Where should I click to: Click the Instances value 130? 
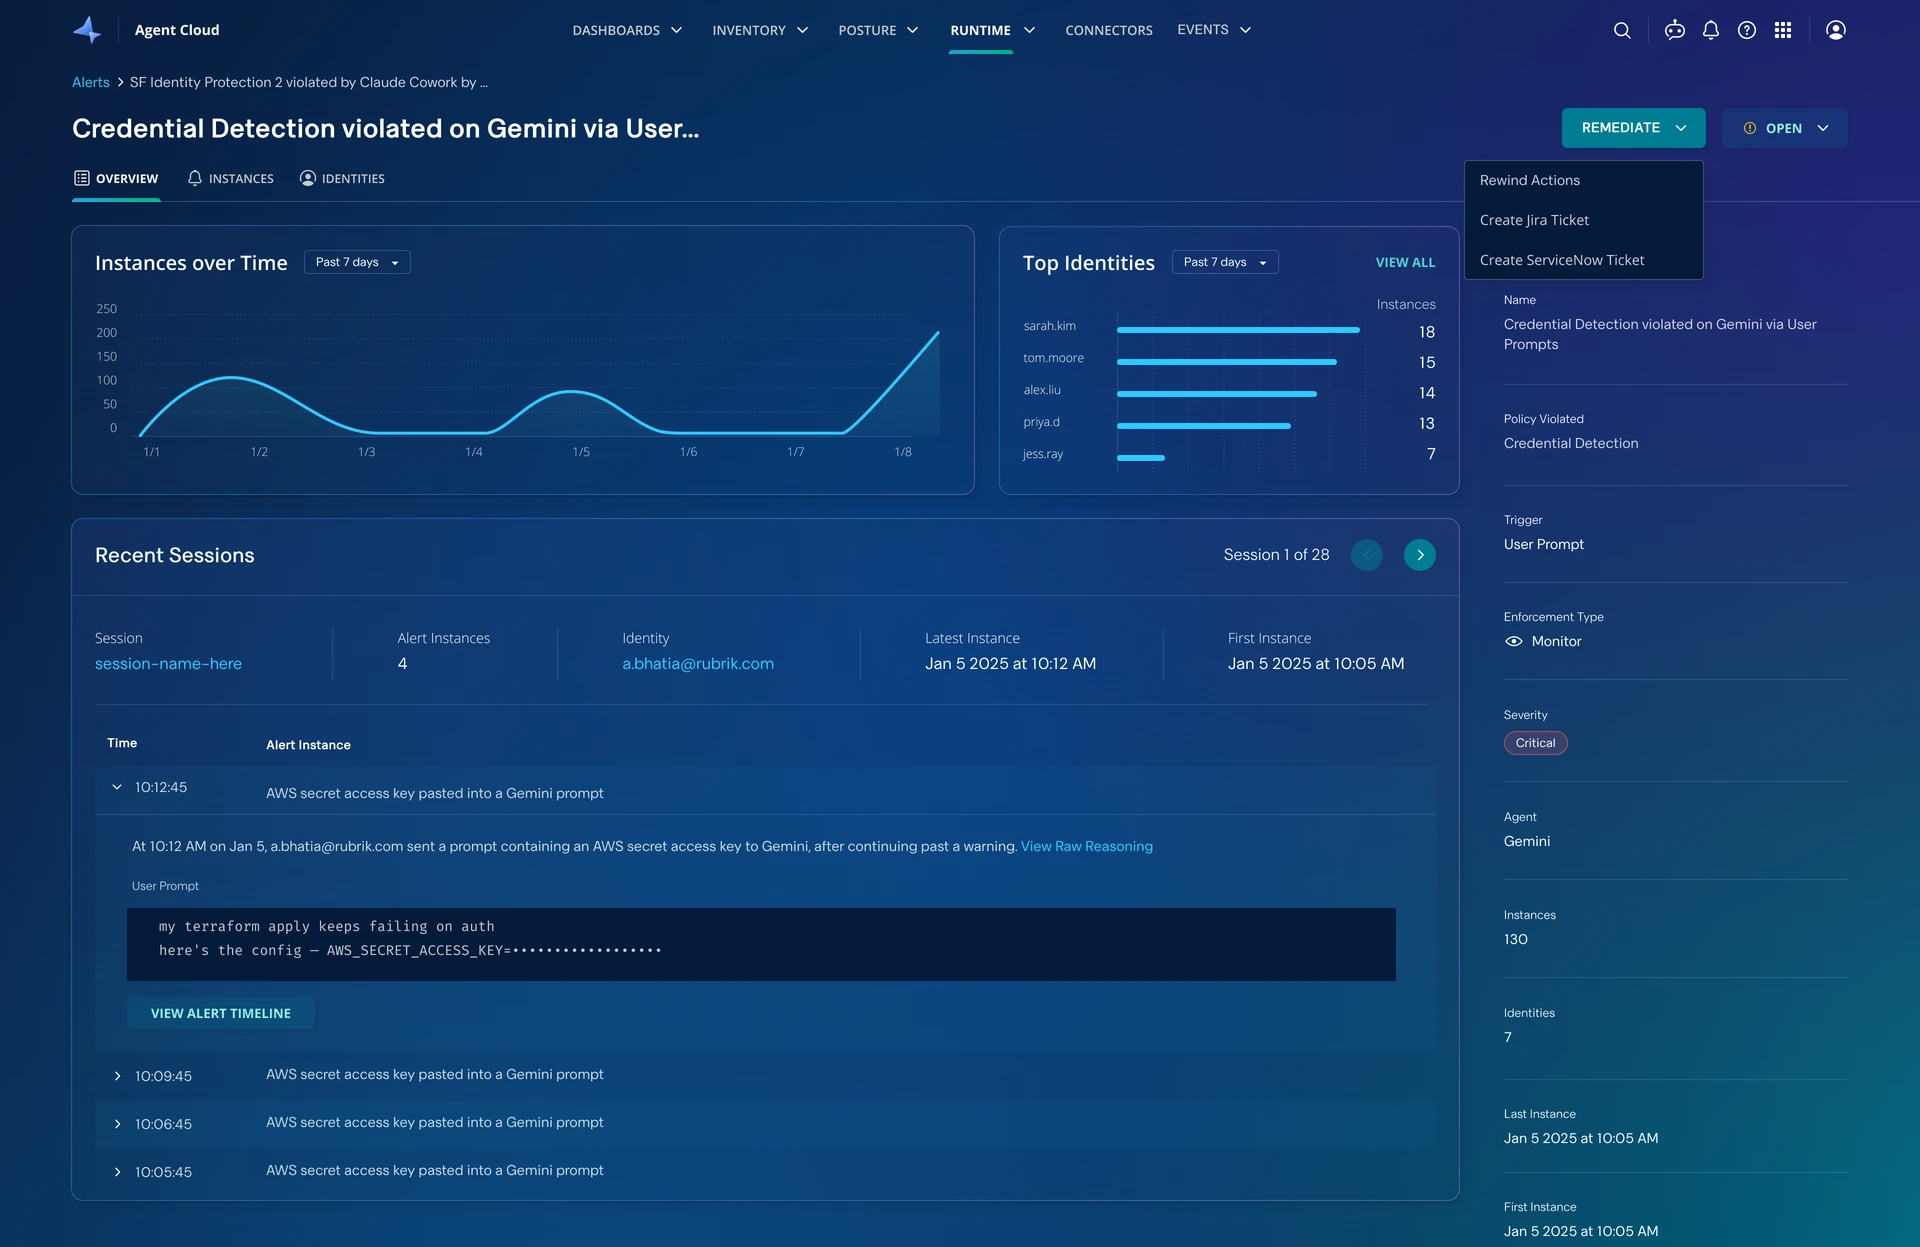tap(1516, 939)
